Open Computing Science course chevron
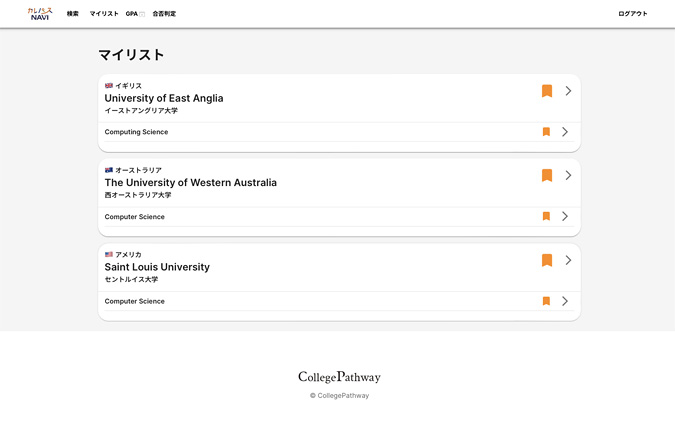 click(565, 132)
